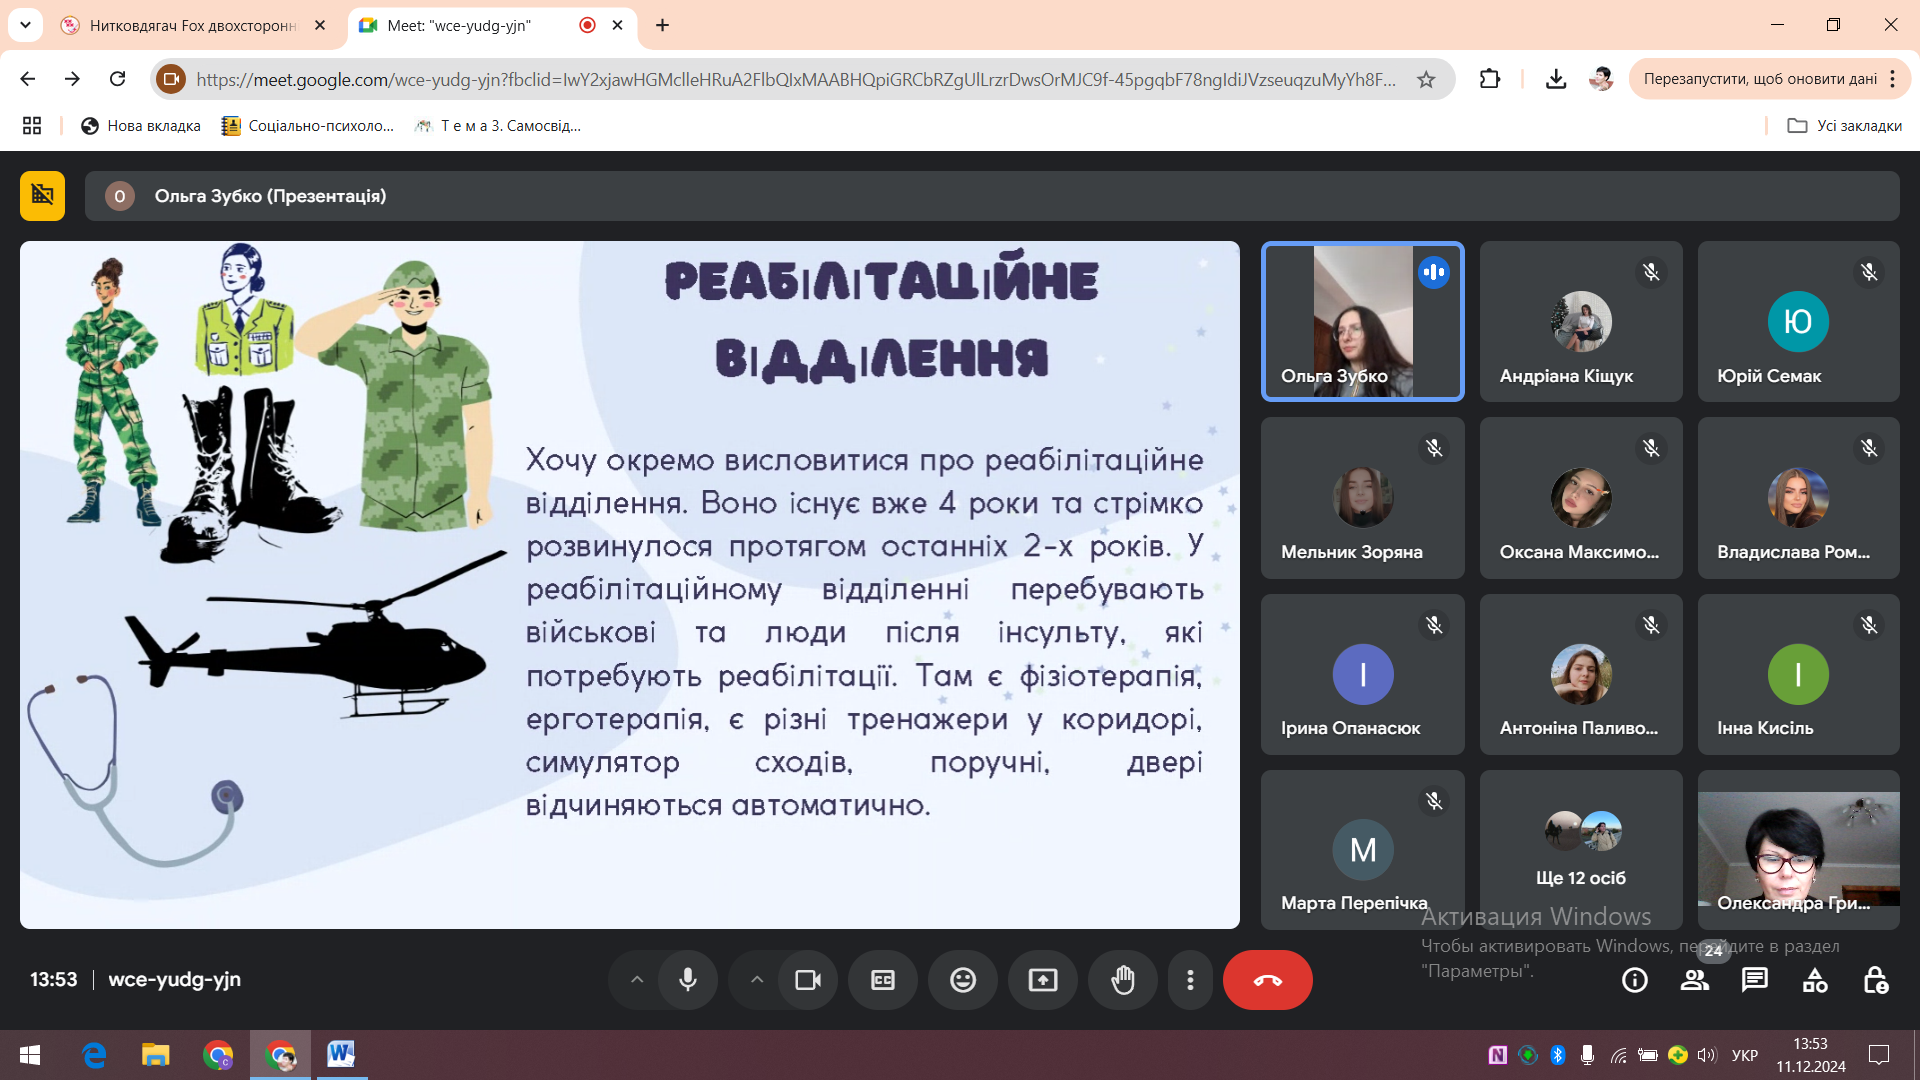Screen dimensions: 1920x1080
Task: Mute the microphone
Action: tap(688, 980)
